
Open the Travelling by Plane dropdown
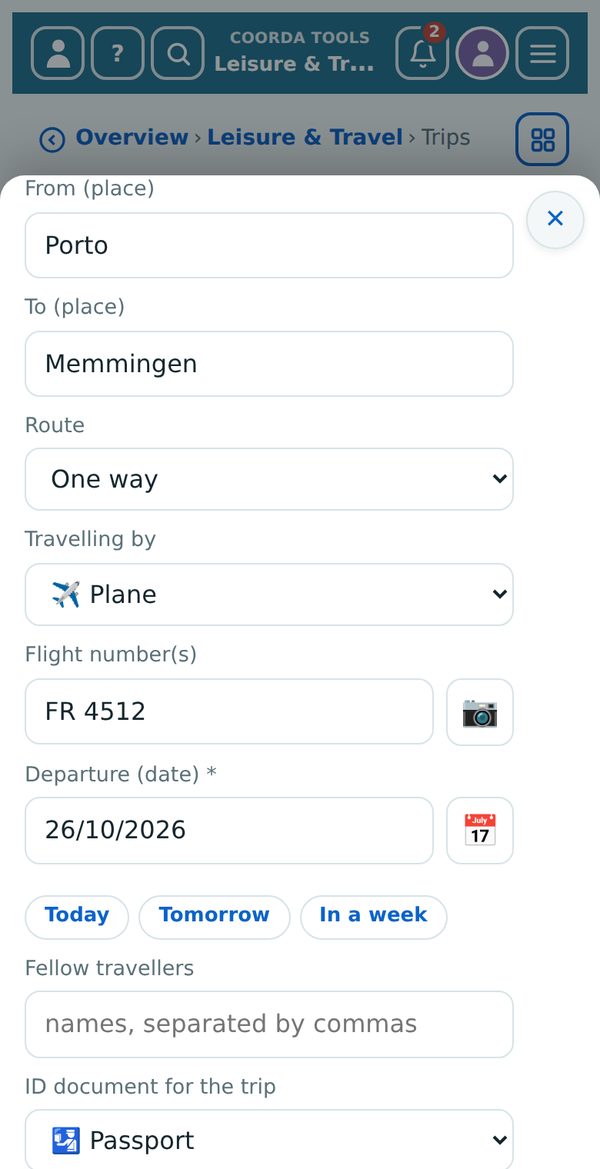coord(269,594)
